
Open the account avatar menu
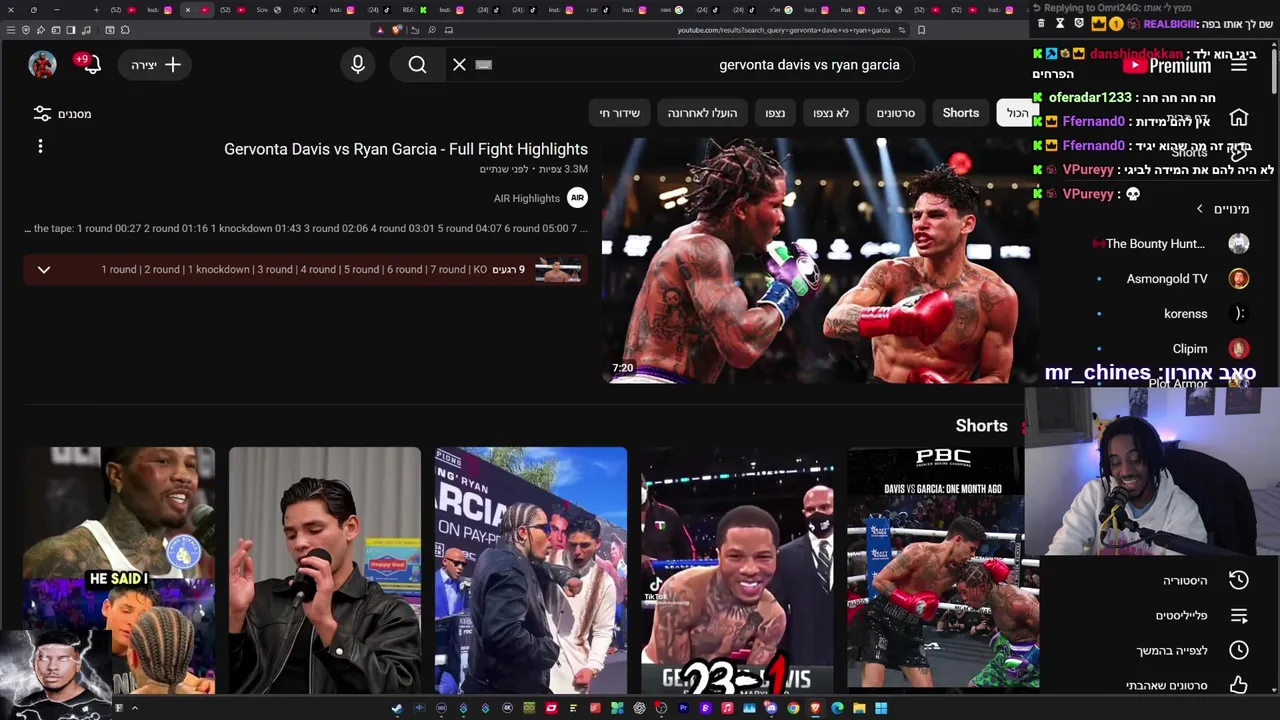click(x=42, y=64)
